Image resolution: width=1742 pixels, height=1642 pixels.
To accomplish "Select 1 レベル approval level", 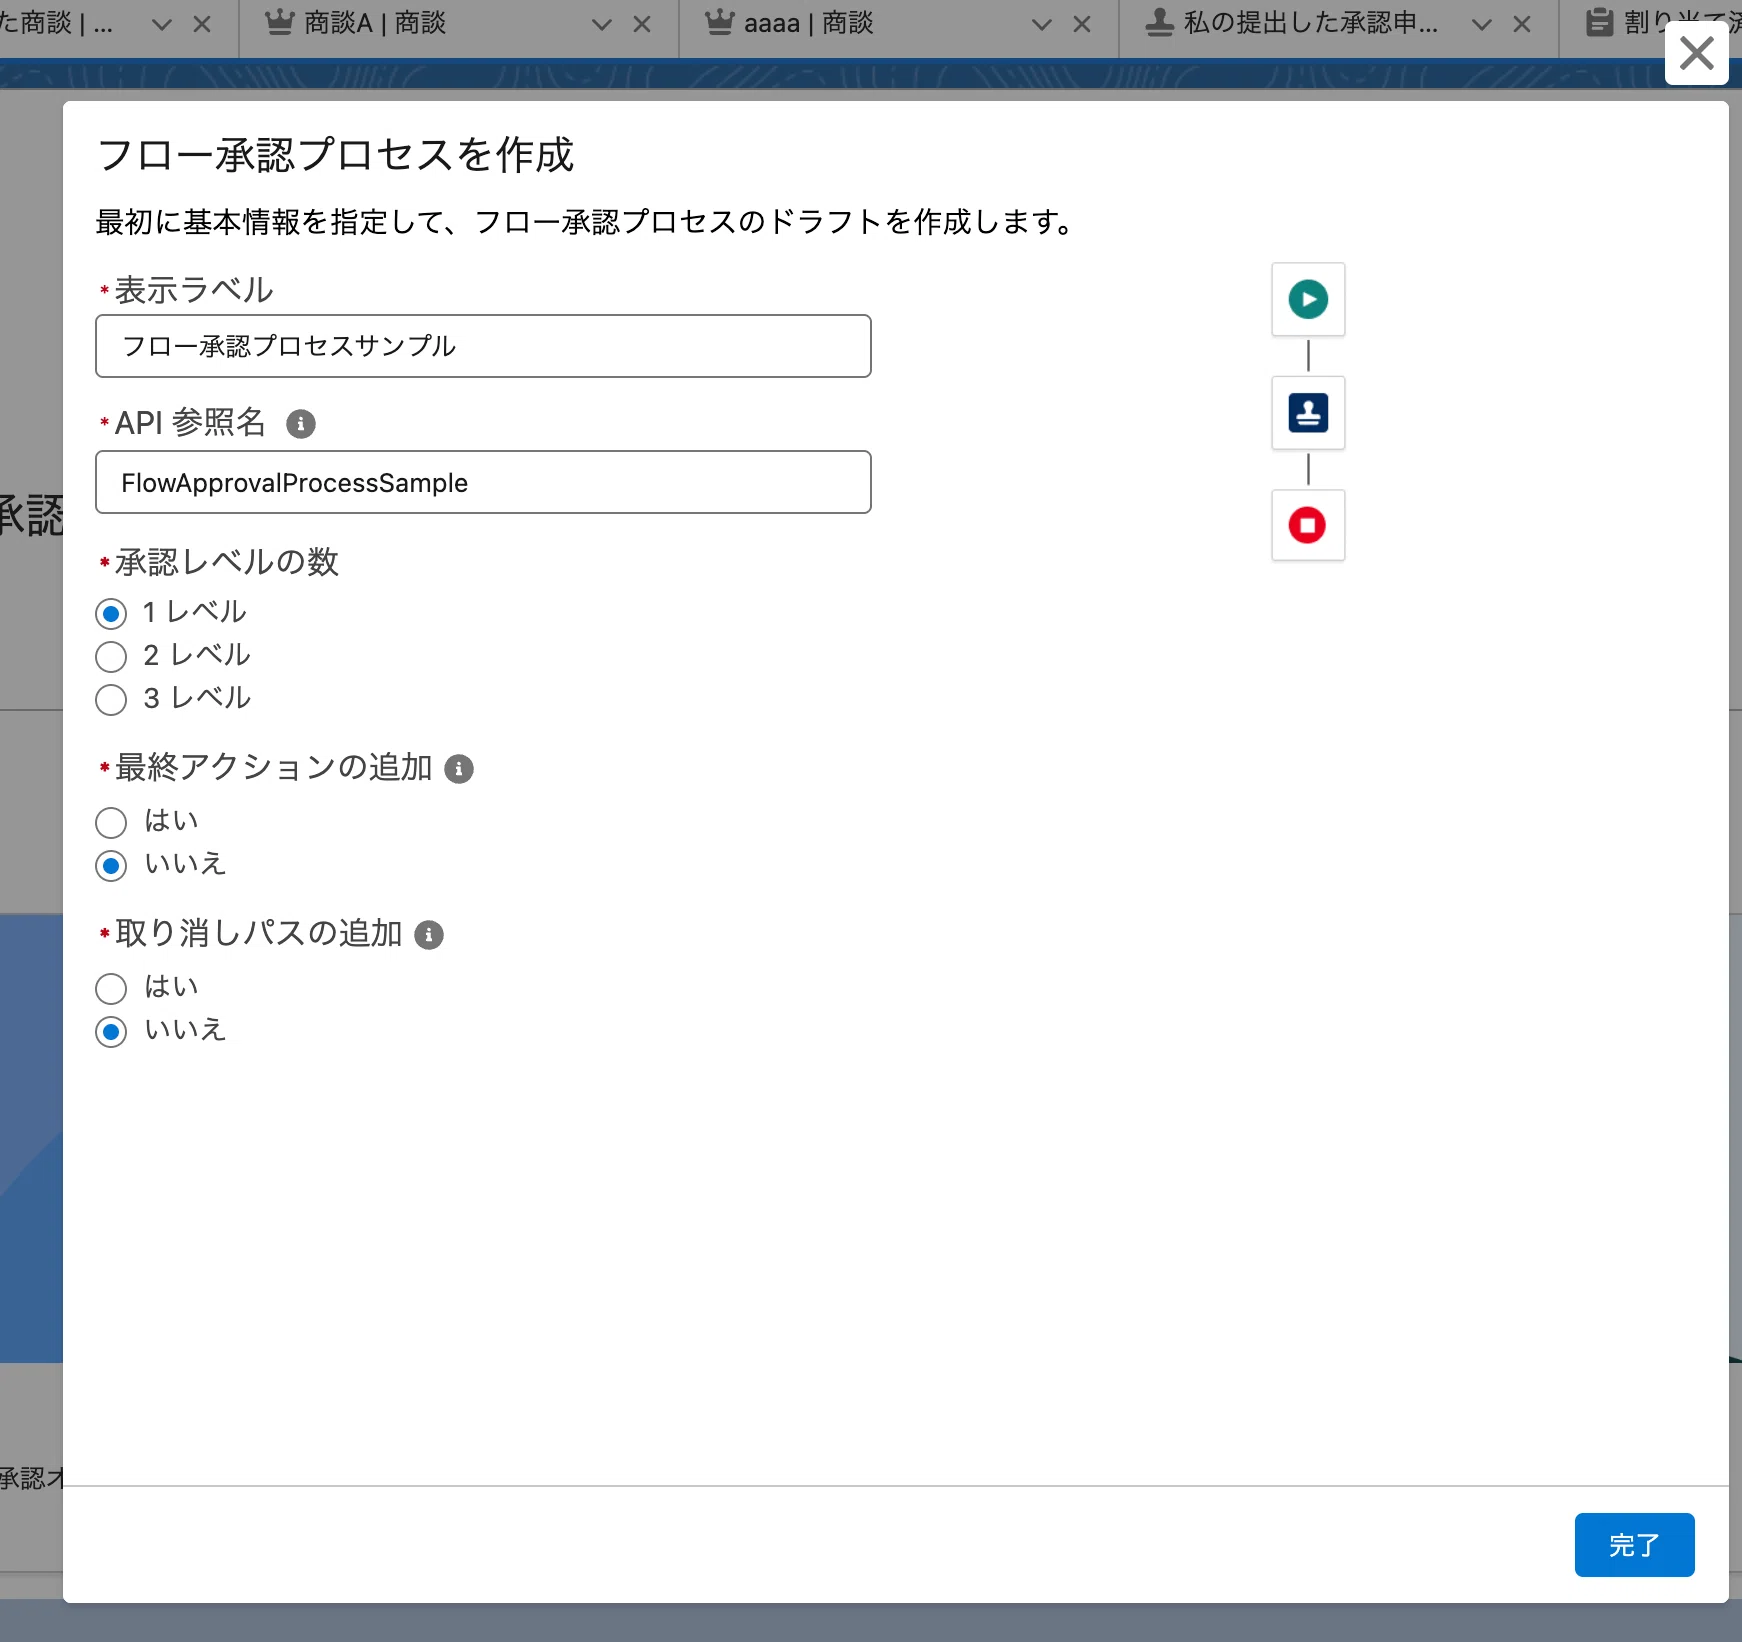I will (111, 613).
